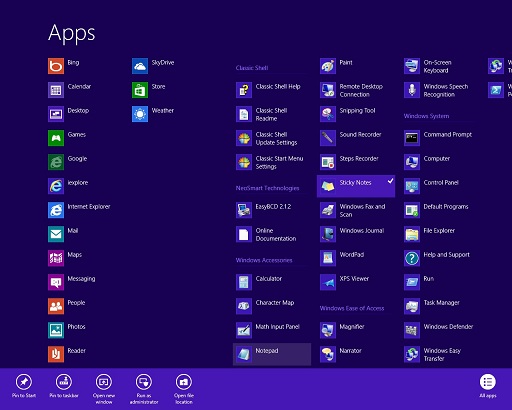Viewport: 512px width, 410px height.
Task: Open the Magnifier icon
Action: (328, 330)
